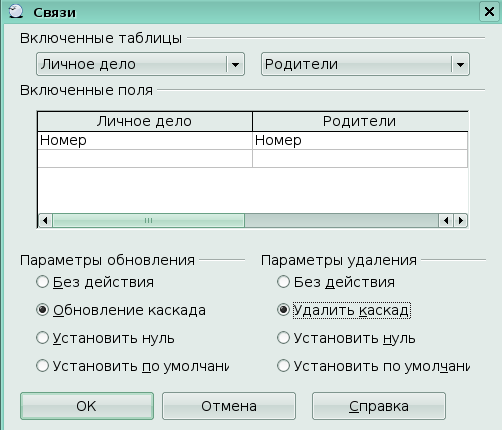Click the empty second row under Личное дело

pos(145,158)
